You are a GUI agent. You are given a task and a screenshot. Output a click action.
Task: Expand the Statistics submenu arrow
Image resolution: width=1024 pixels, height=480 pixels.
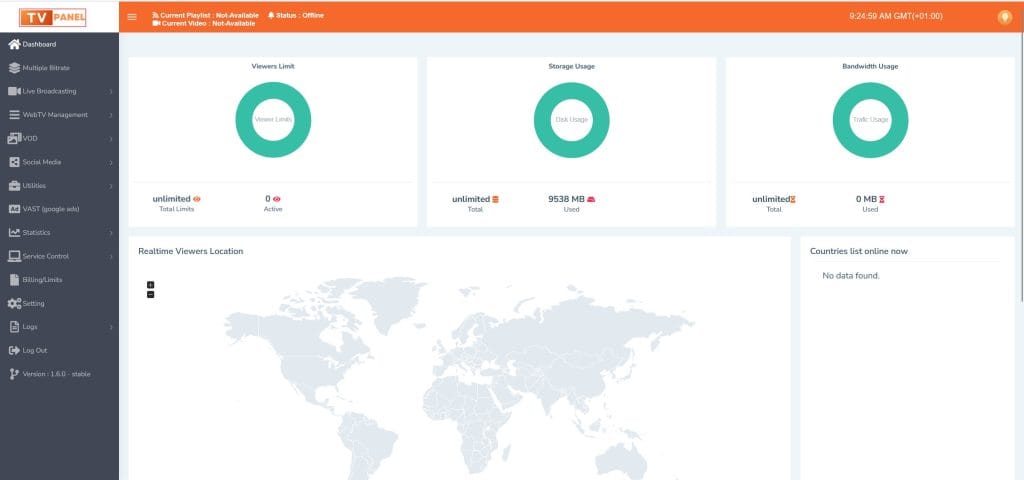(111, 233)
